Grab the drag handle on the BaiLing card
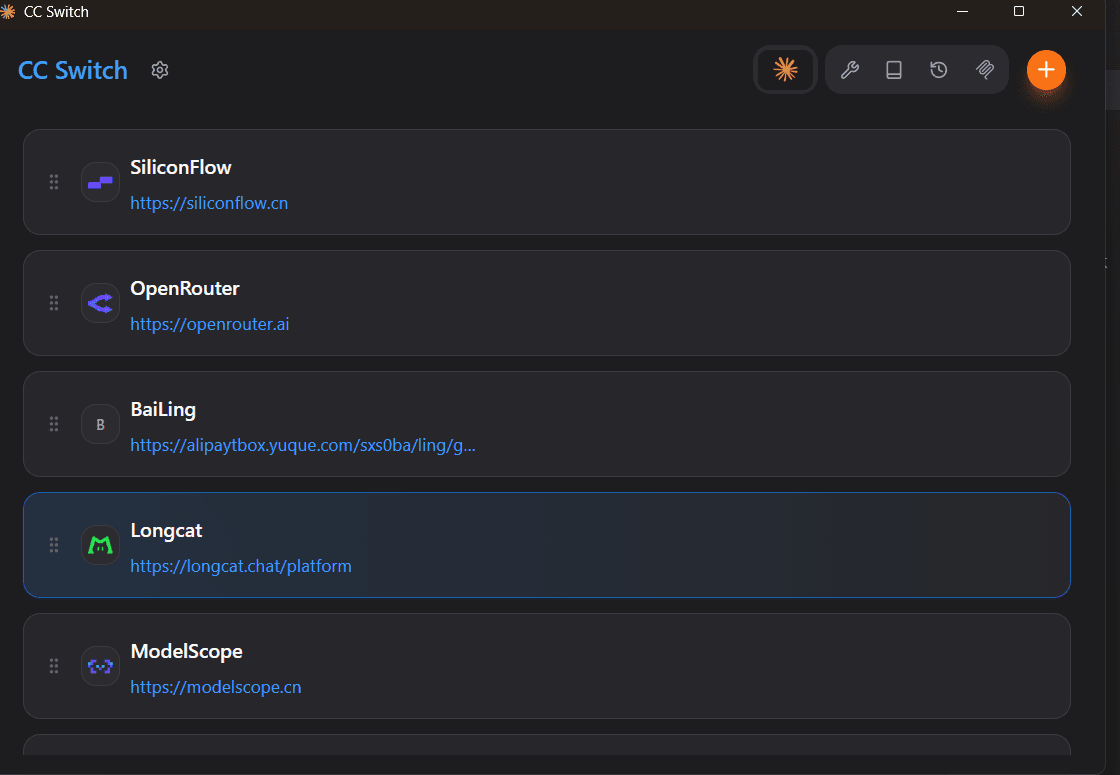This screenshot has width=1120, height=775. [x=54, y=424]
